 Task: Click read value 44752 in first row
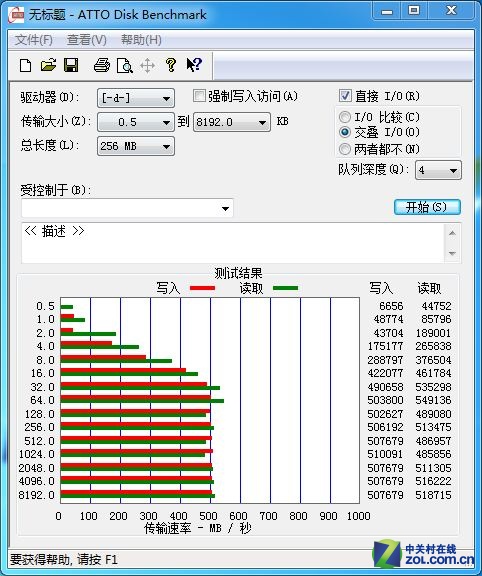pyautogui.click(x=436, y=306)
